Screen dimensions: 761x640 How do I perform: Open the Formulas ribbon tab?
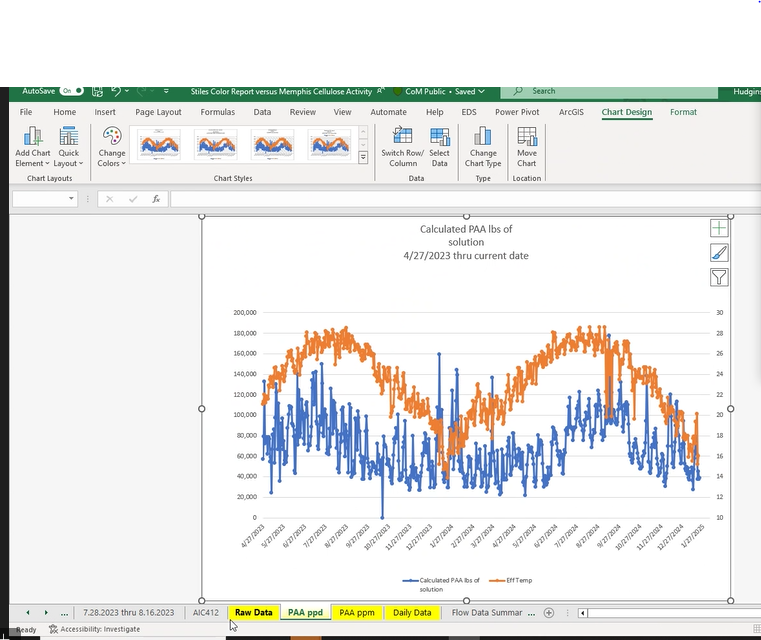pyautogui.click(x=217, y=112)
